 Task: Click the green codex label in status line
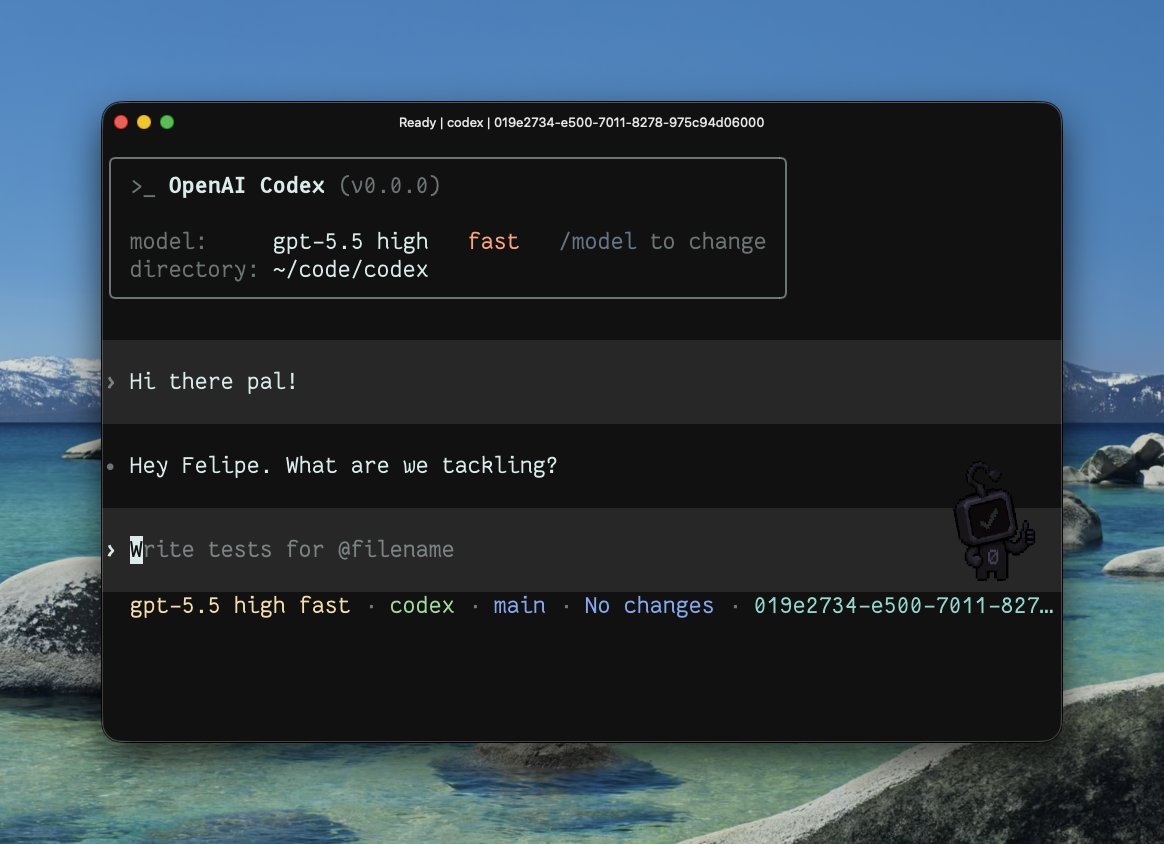coord(422,606)
